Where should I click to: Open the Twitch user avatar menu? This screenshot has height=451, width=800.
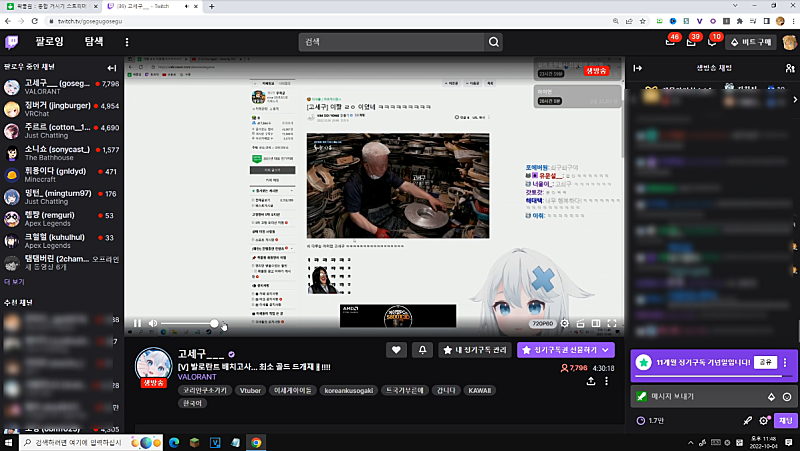click(x=789, y=42)
